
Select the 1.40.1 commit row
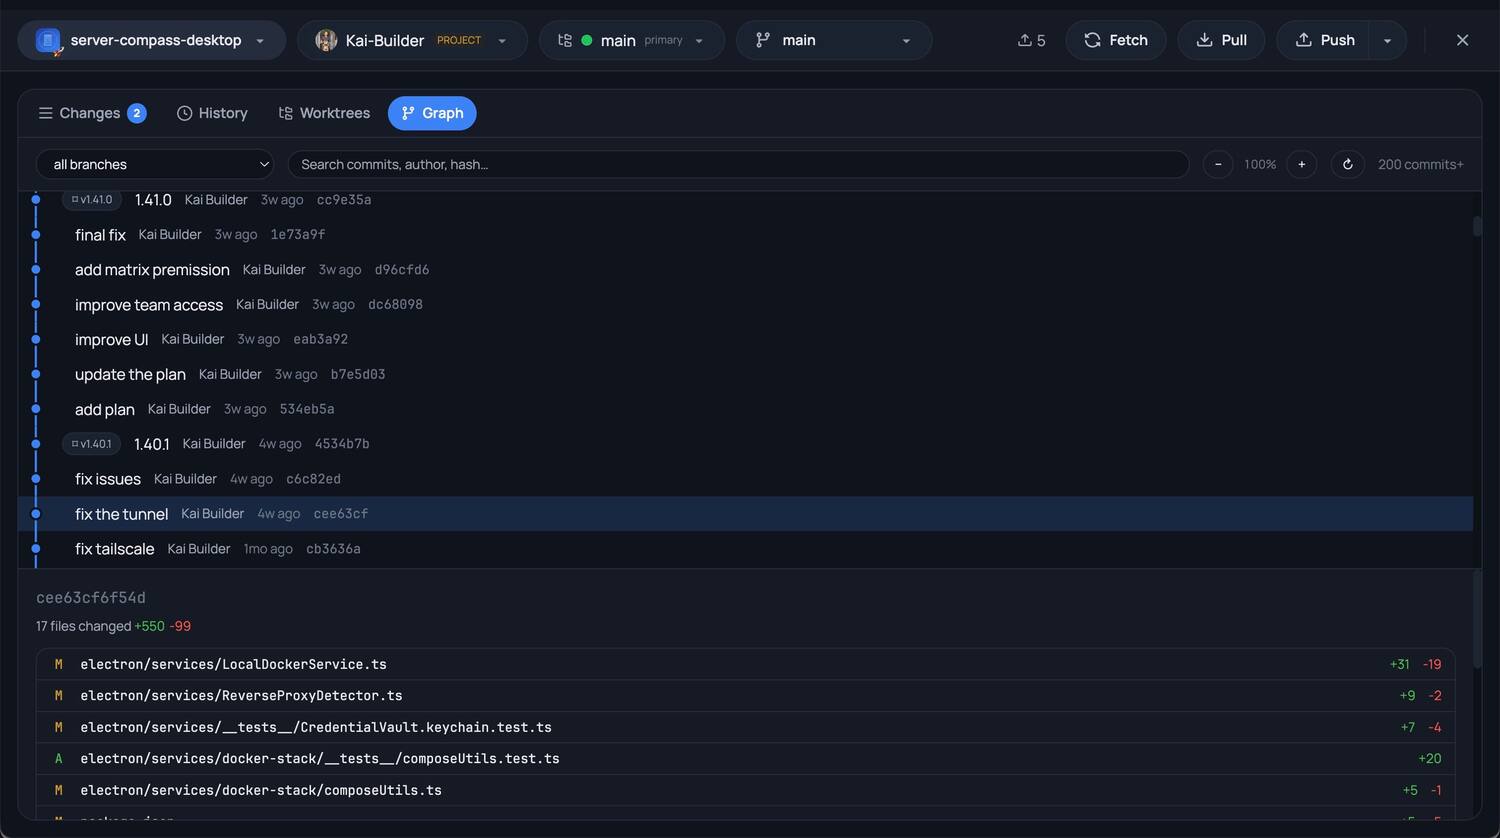(745, 444)
